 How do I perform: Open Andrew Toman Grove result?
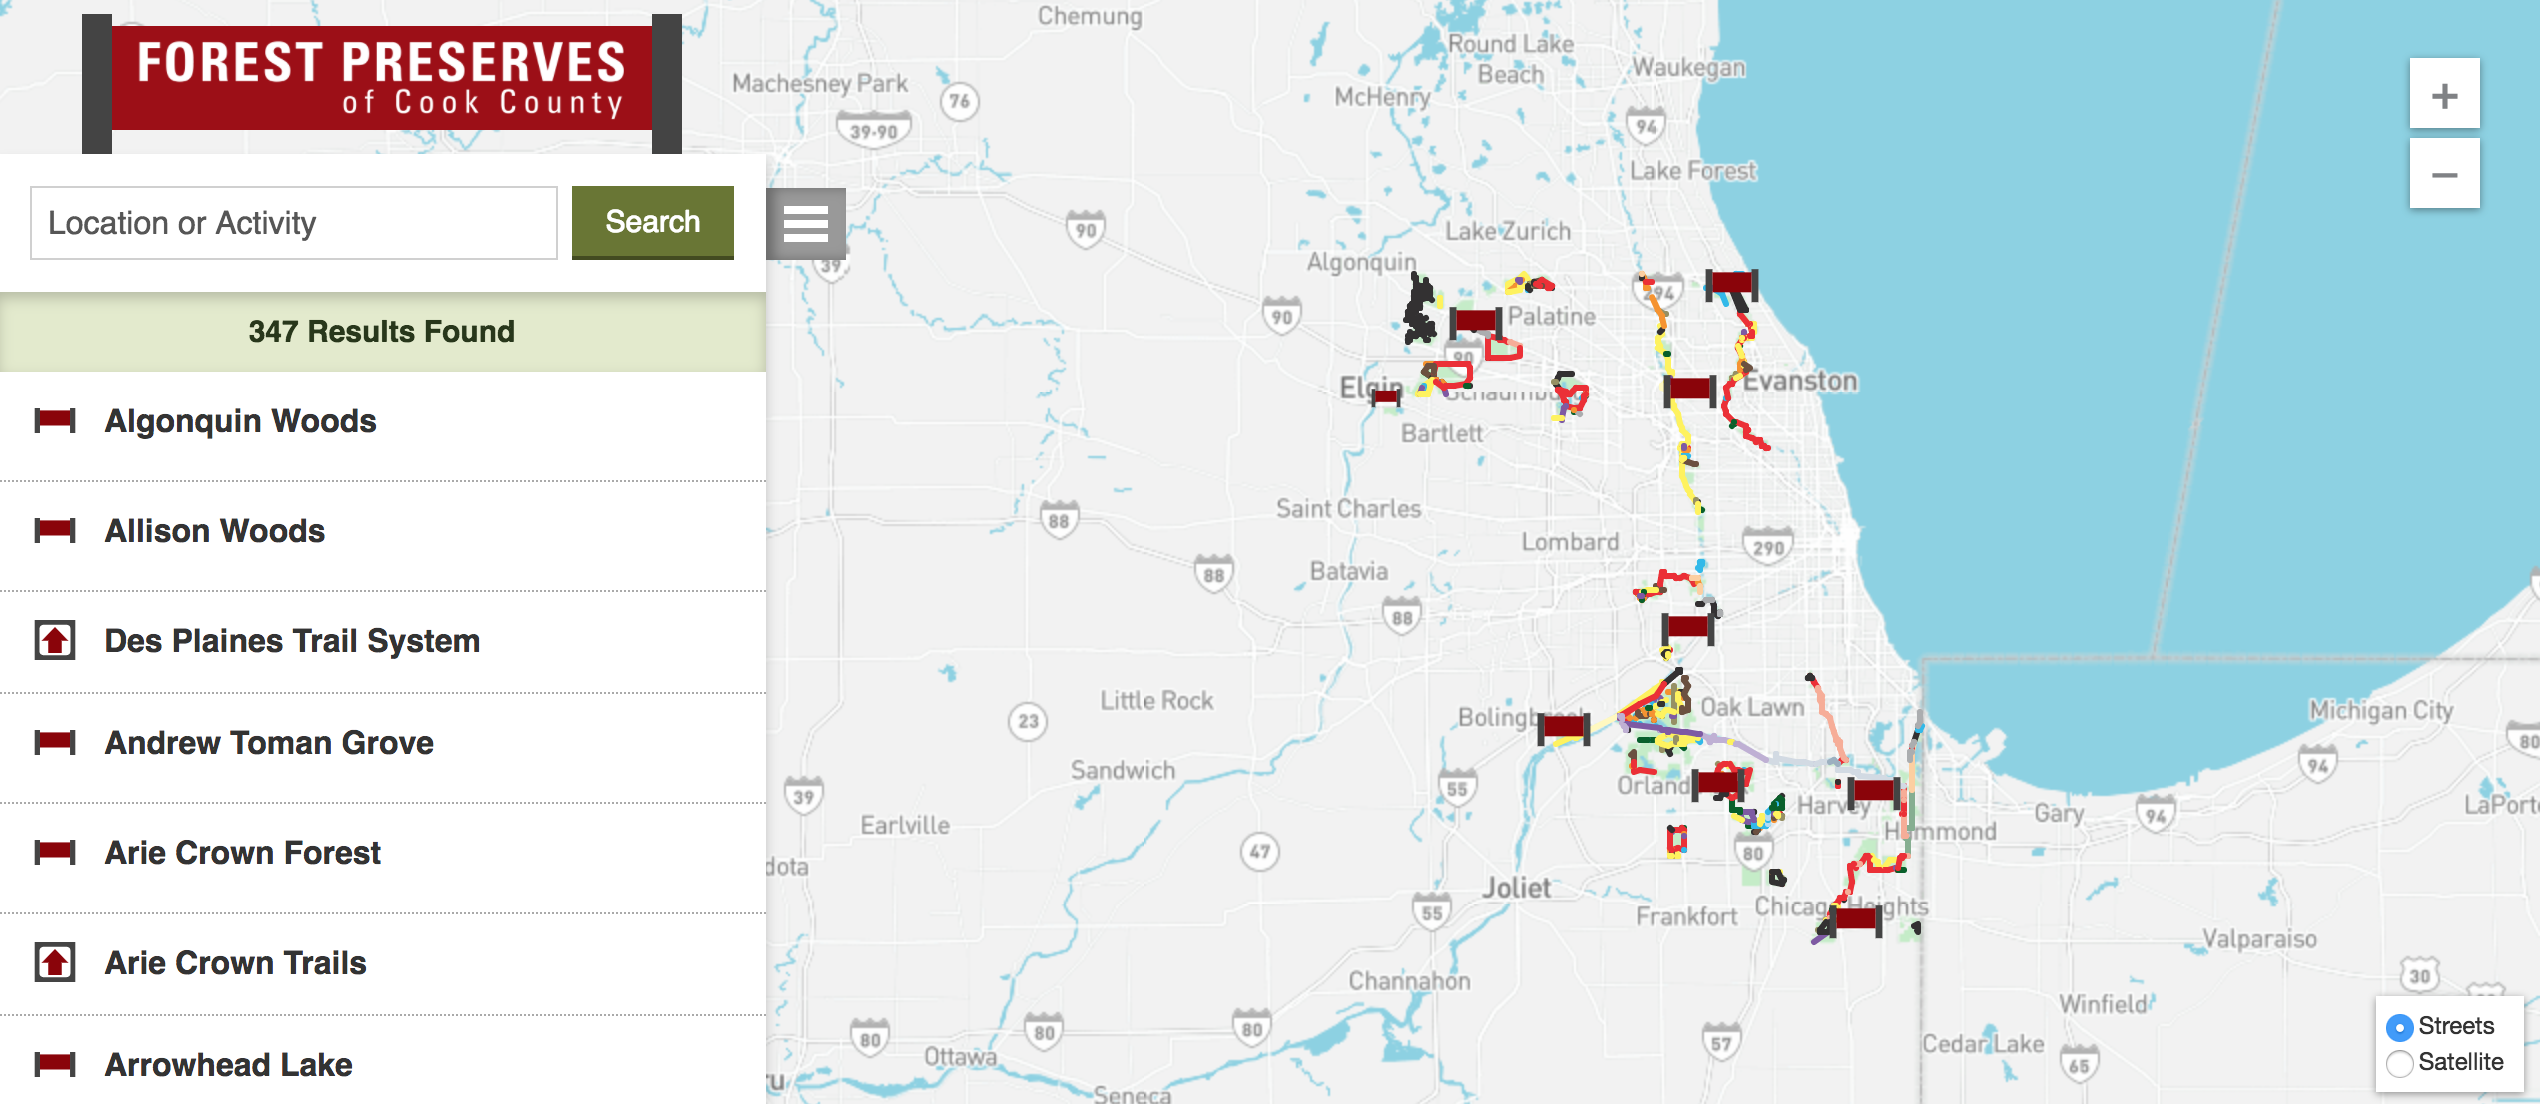point(269,743)
